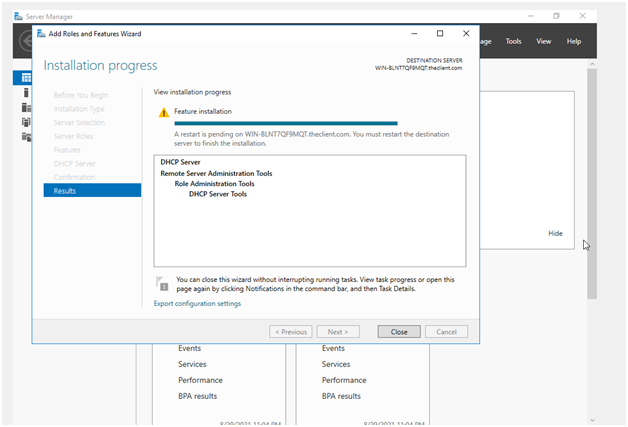Click the Local Server icon in Server Manager sidebar
This screenshot has height=427, width=628.
coord(26,93)
